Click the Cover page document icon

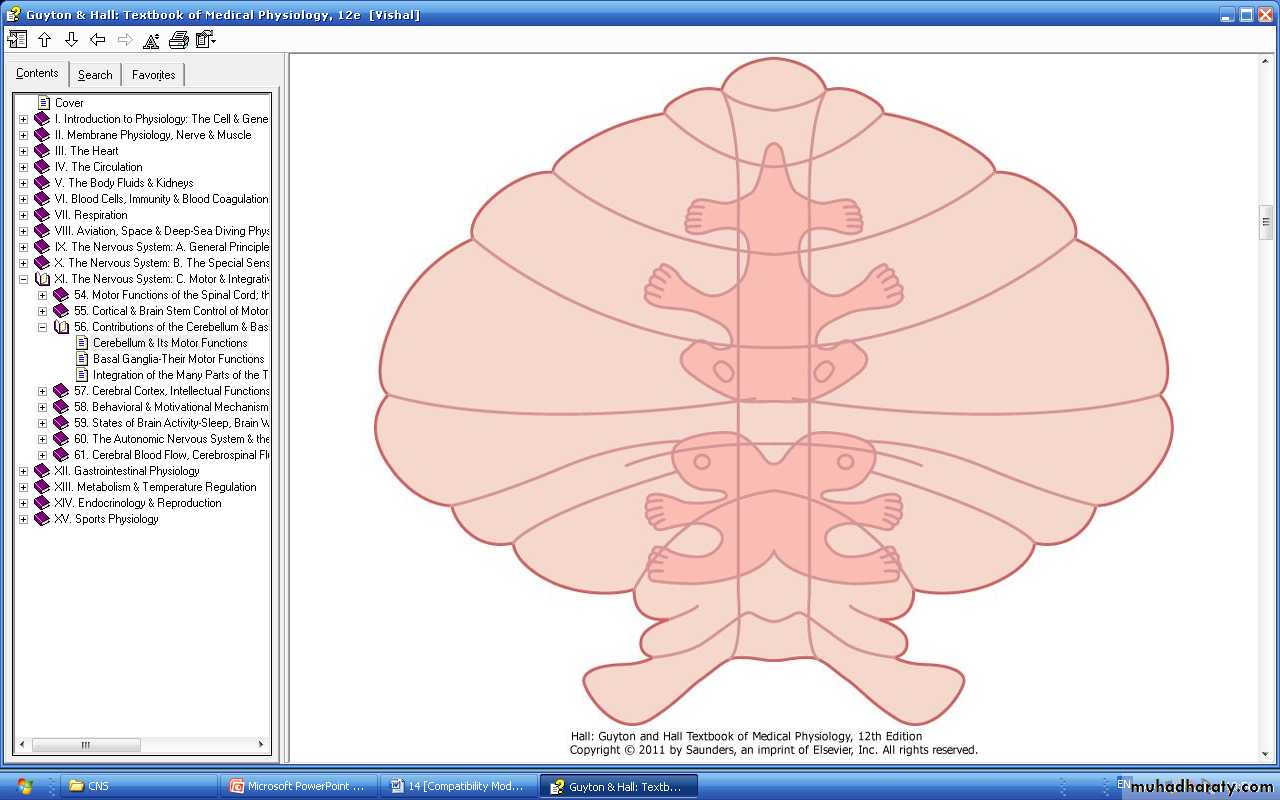[43, 102]
